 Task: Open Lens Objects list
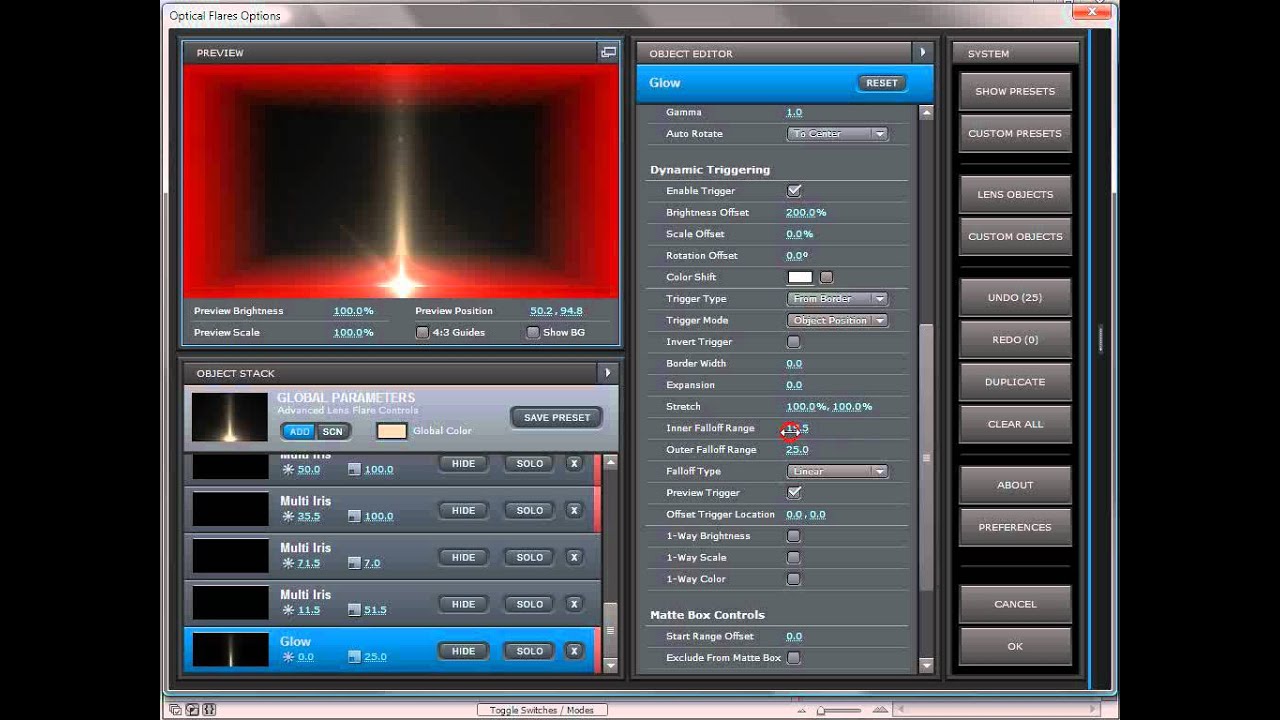[x=1015, y=194]
